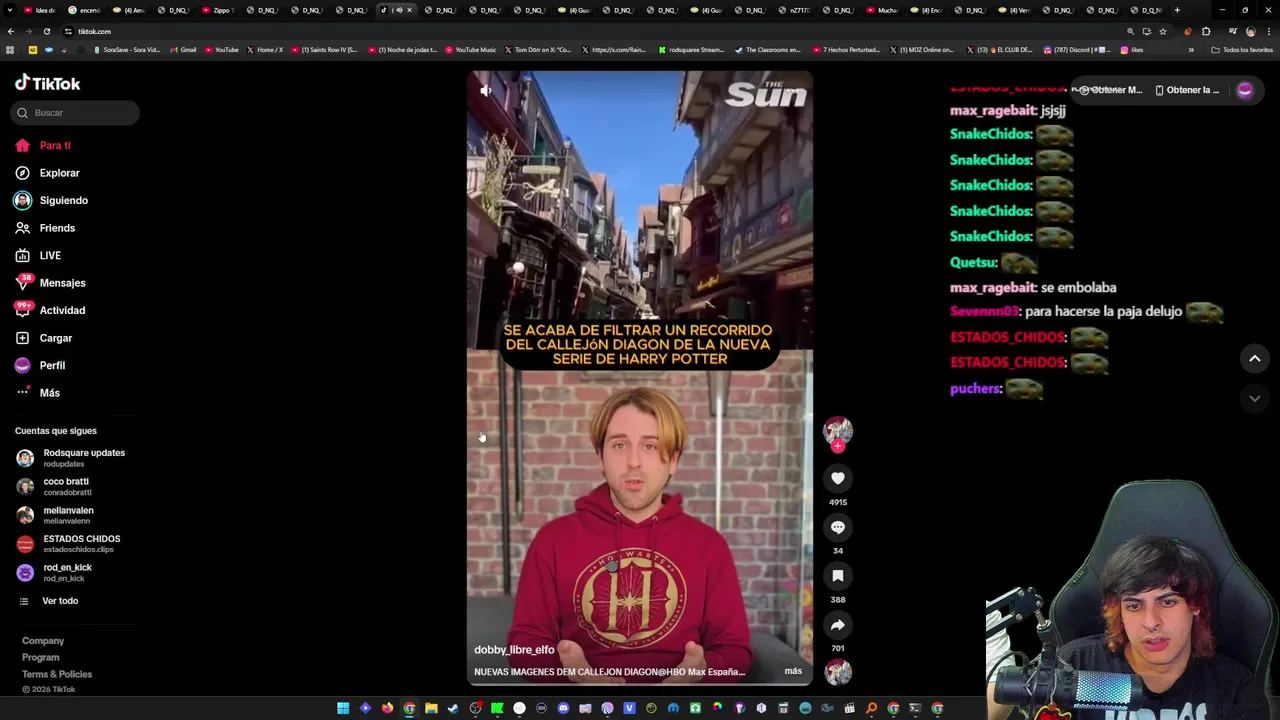
Task: Open the browser extensions puzzle icon
Action: click(1206, 31)
